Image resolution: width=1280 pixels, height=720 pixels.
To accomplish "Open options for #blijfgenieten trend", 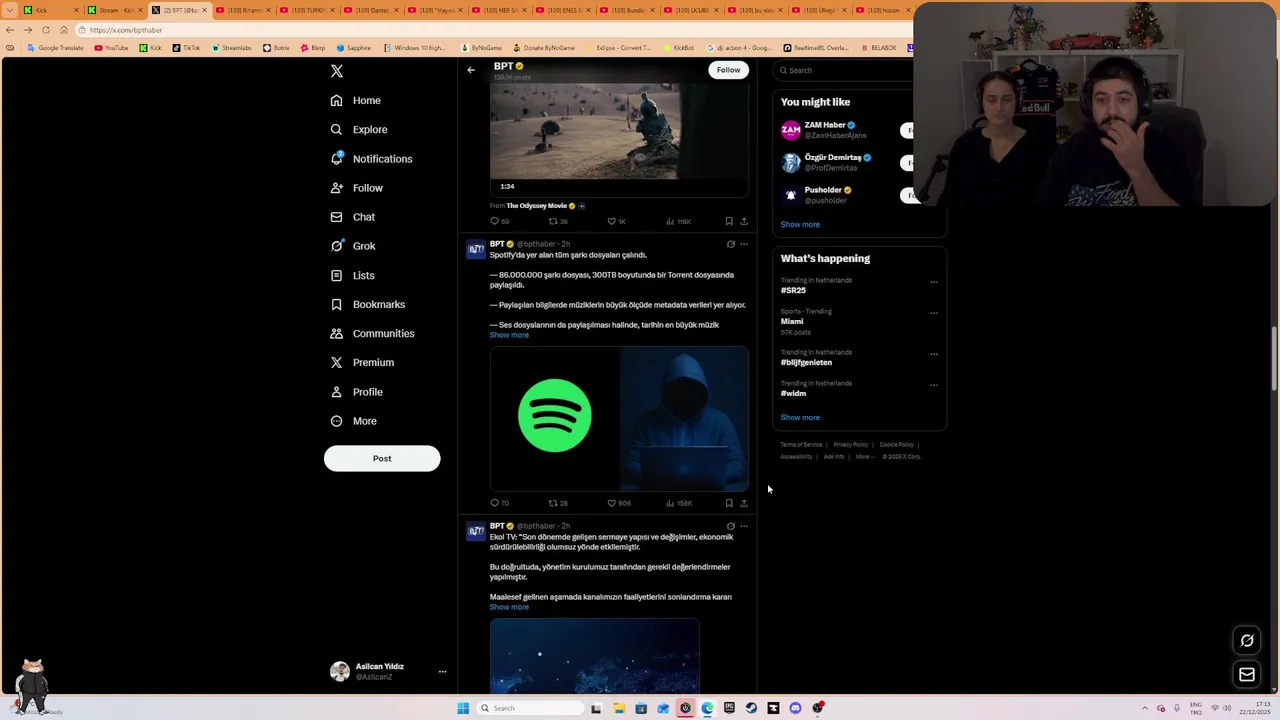I will (x=934, y=354).
